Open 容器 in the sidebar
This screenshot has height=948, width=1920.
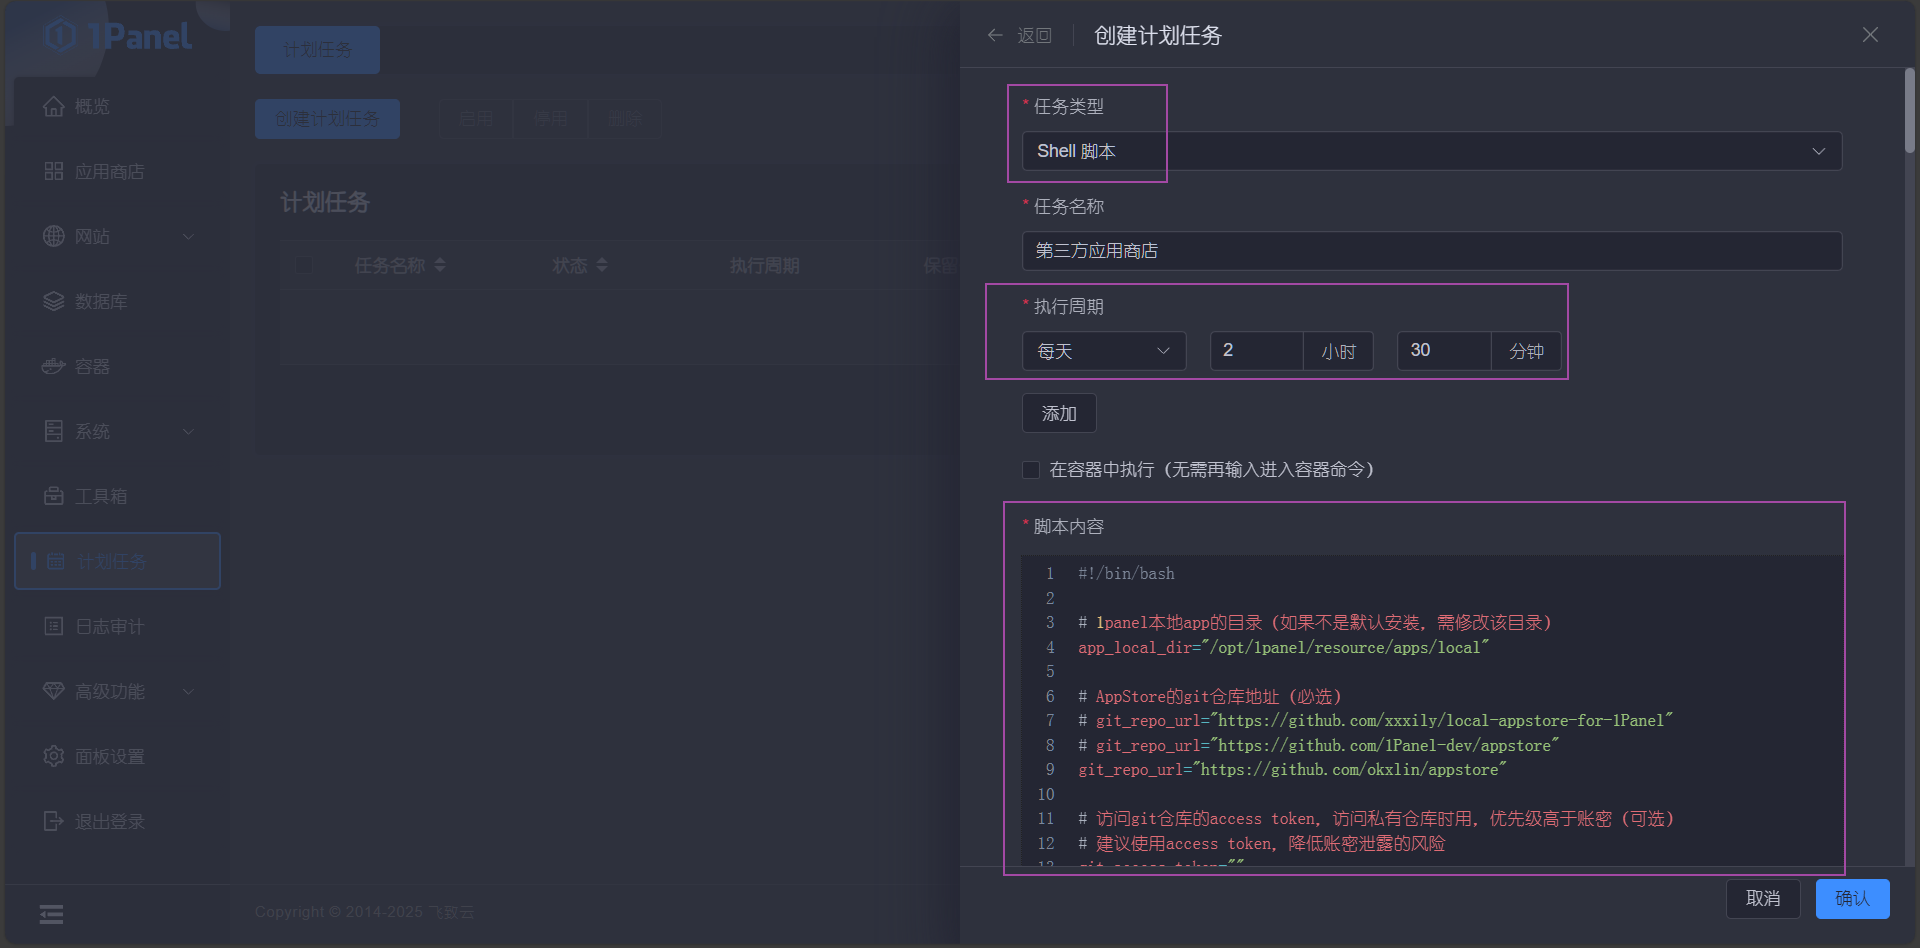click(117, 366)
